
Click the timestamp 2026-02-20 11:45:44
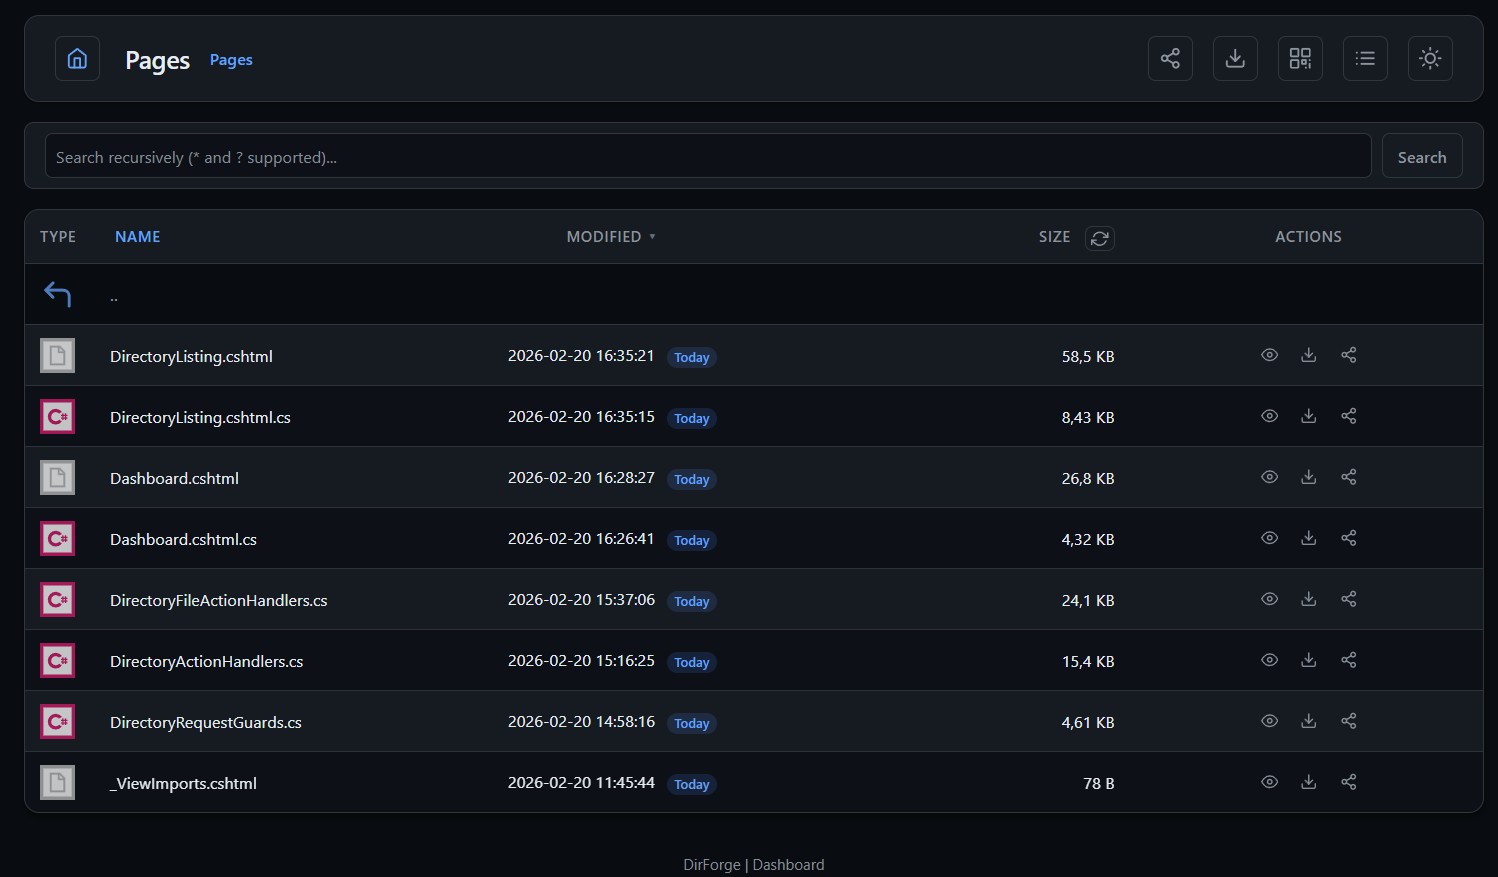(x=581, y=782)
